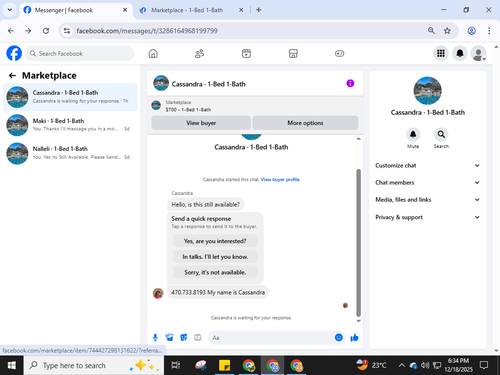Send quick reply In talks. I'll let you know.

coord(215,257)
